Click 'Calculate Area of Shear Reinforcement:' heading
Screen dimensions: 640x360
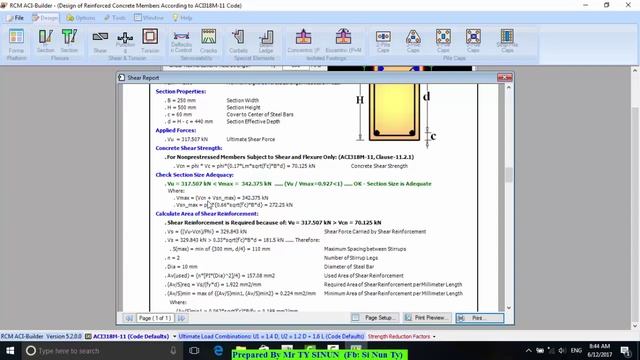pos(207,213)
